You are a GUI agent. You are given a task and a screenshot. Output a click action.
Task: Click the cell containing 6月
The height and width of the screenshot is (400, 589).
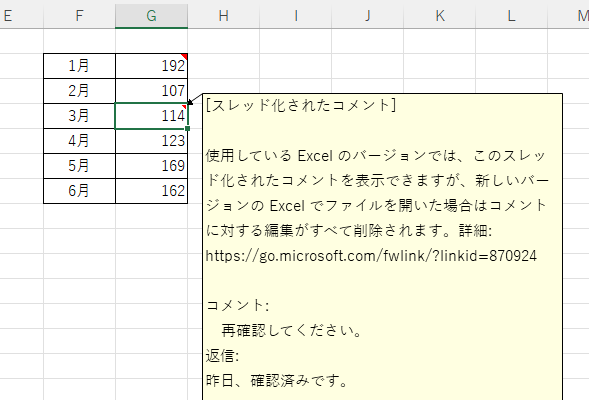(79, 191)
